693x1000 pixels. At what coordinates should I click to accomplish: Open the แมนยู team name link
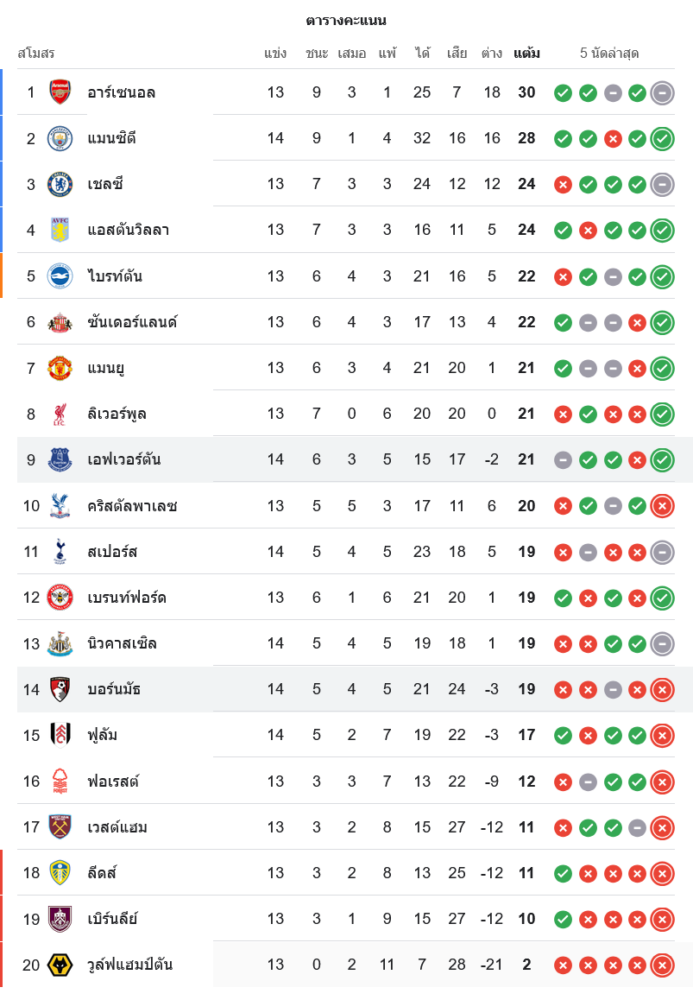tap(106, 368)
